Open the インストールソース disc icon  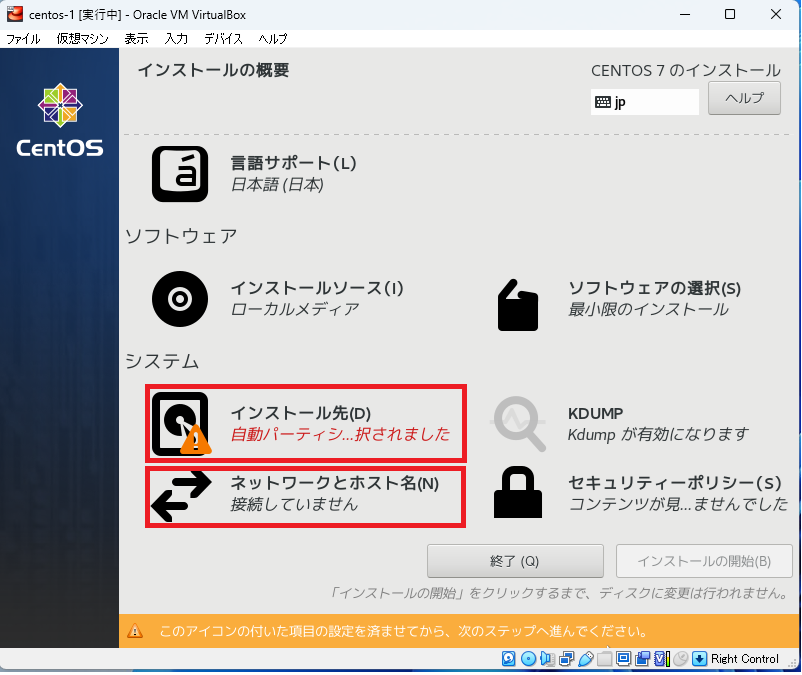coord(180,299)
